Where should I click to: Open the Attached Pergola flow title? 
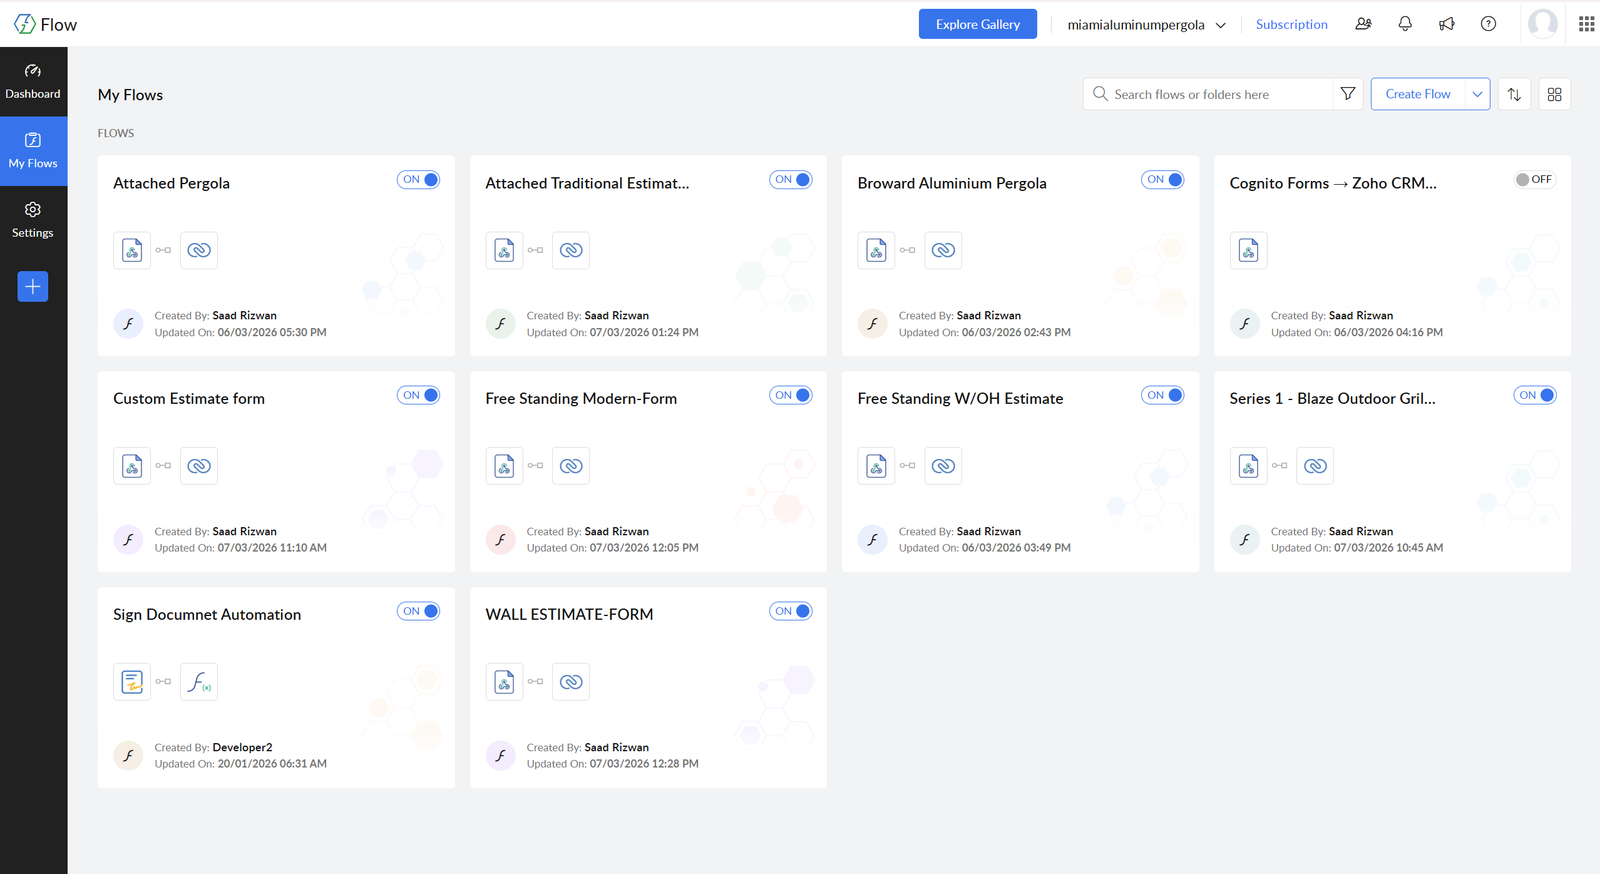pyautogui.click(x=171, y=183)
